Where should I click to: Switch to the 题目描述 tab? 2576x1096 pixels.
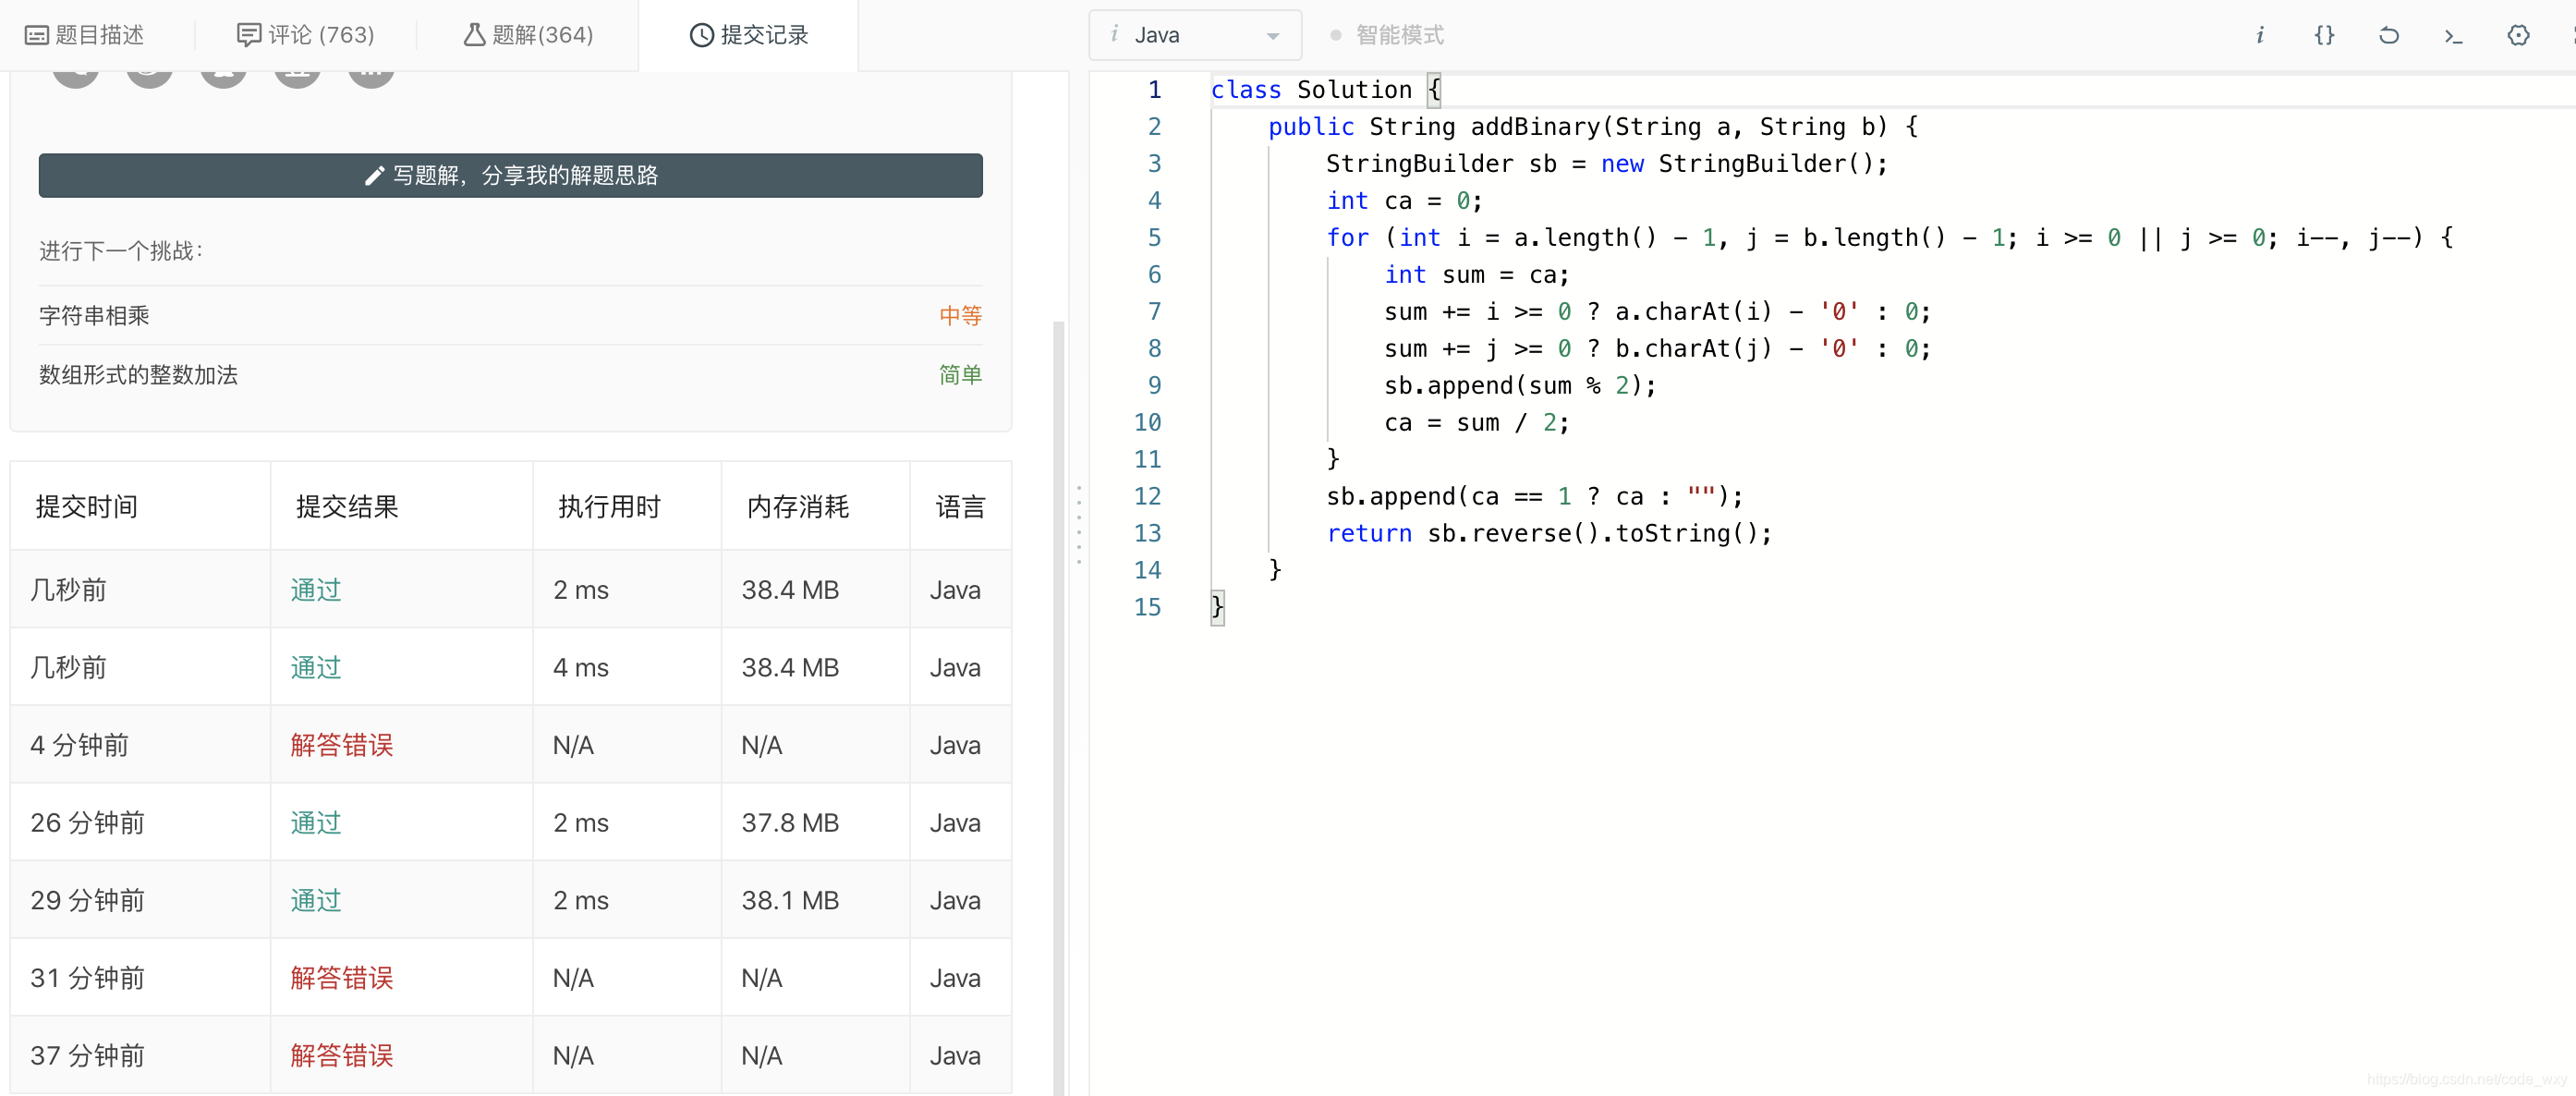click(85, 36)
